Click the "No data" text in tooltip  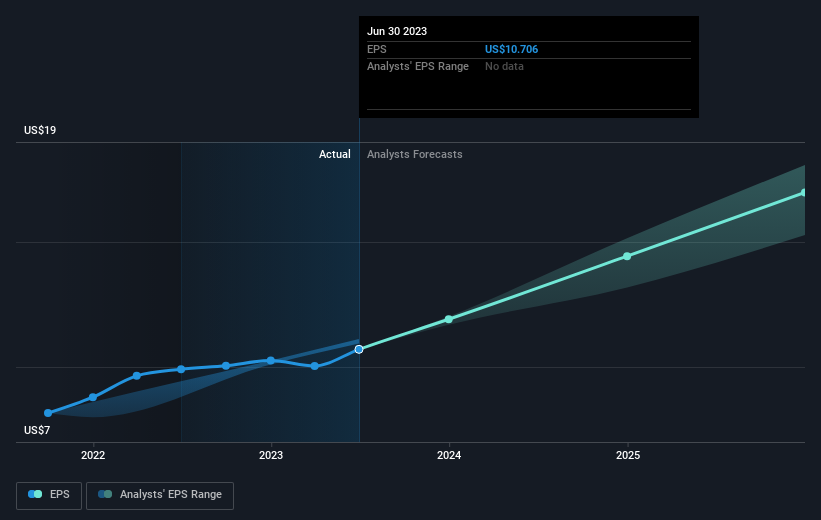click(504, 66)
